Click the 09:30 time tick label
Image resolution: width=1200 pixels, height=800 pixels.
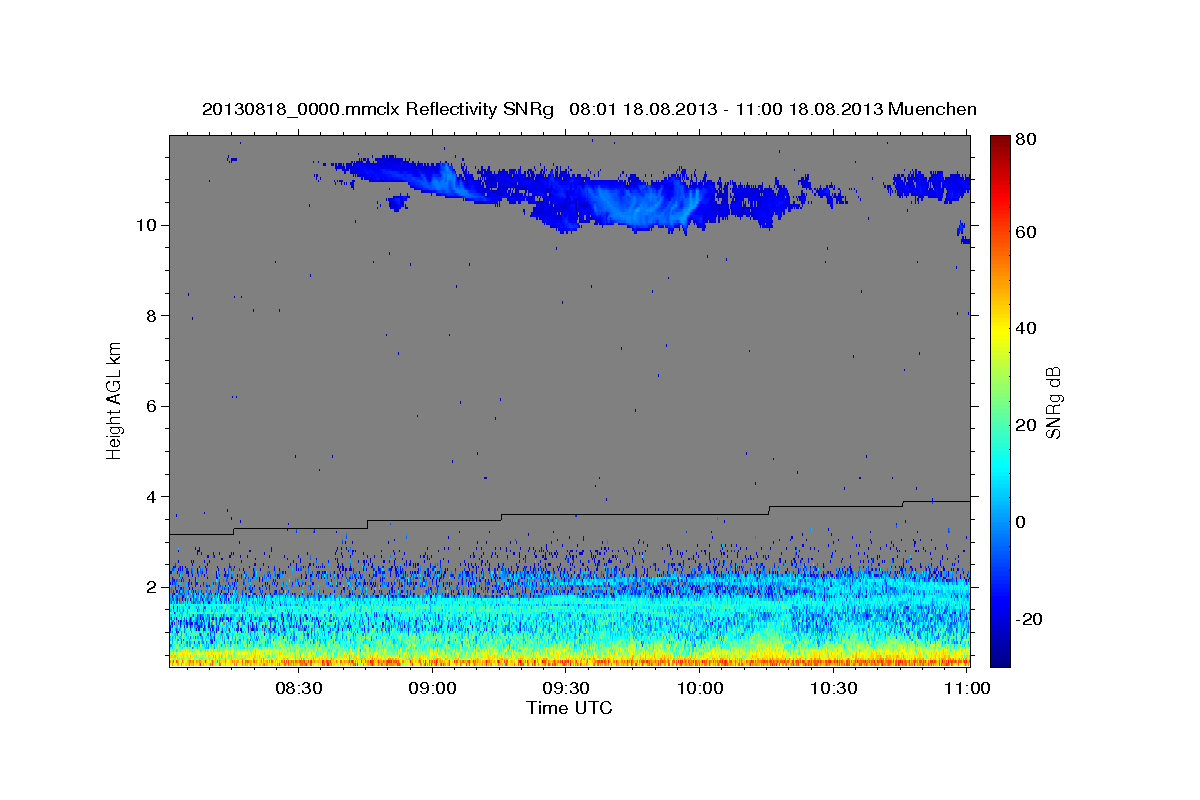click(x=566, y=688)
